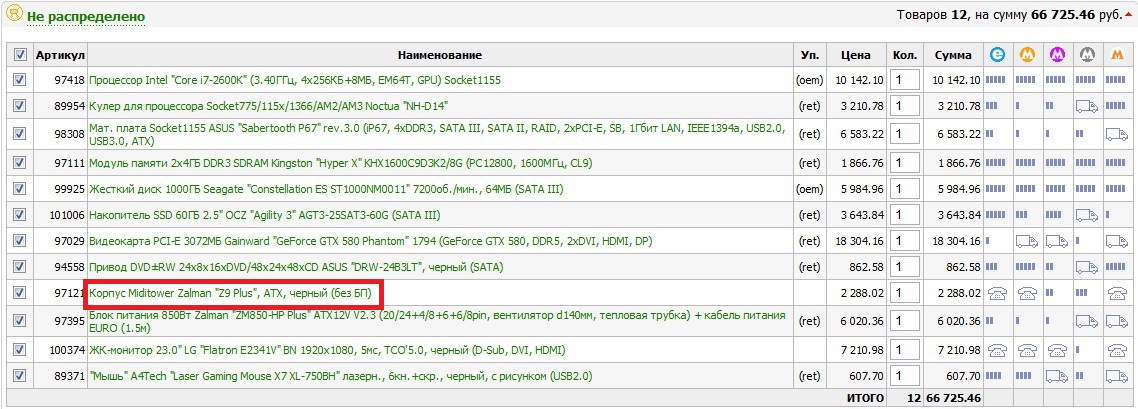
Task: Click Zalman Z9 Plus phone under orange circle M
Action: tap(1027, 294)
